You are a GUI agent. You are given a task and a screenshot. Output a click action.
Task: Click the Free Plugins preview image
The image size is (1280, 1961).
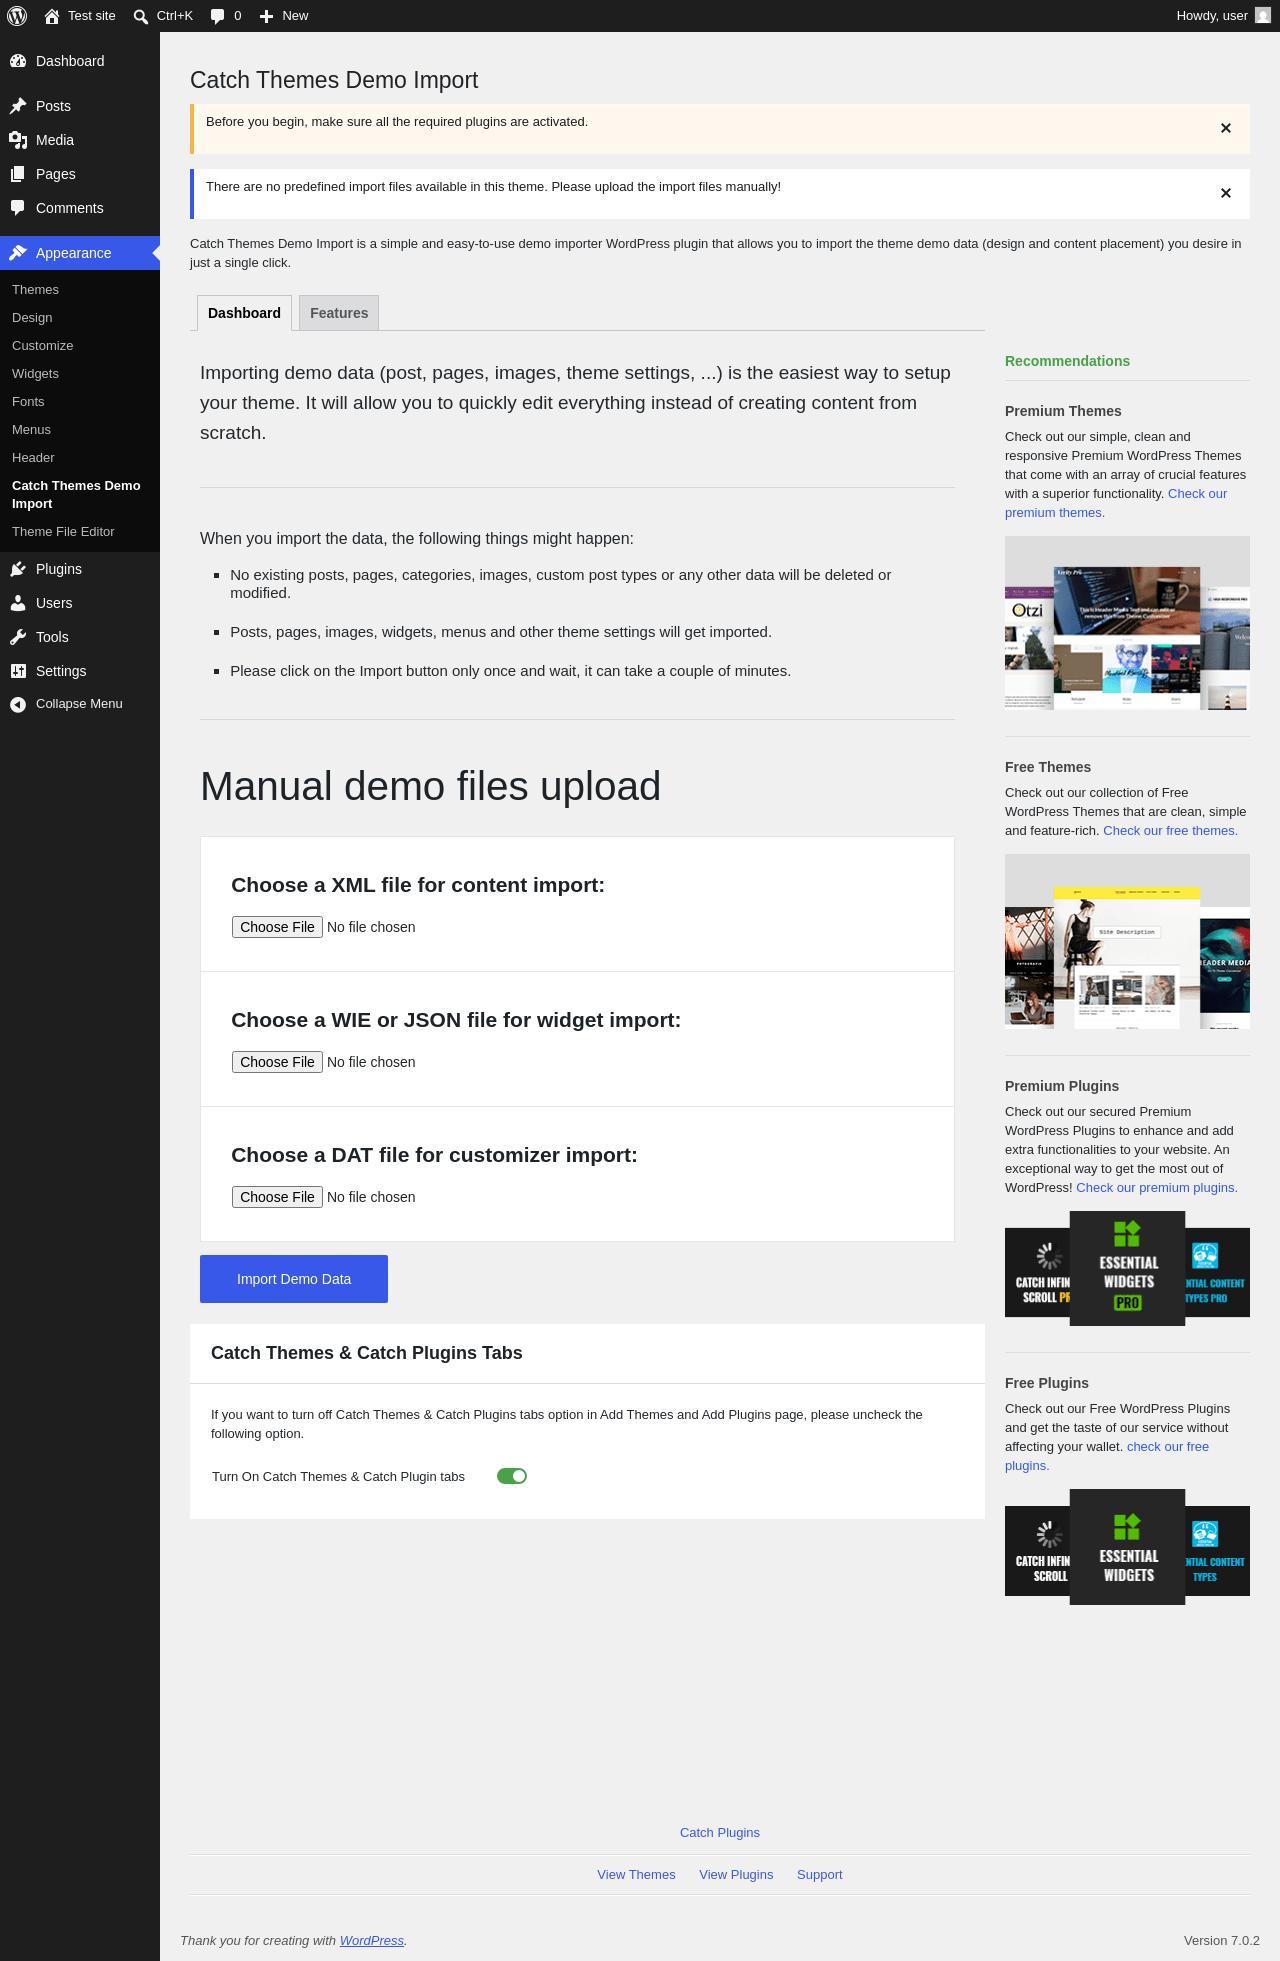(x=1127, y=1548)
